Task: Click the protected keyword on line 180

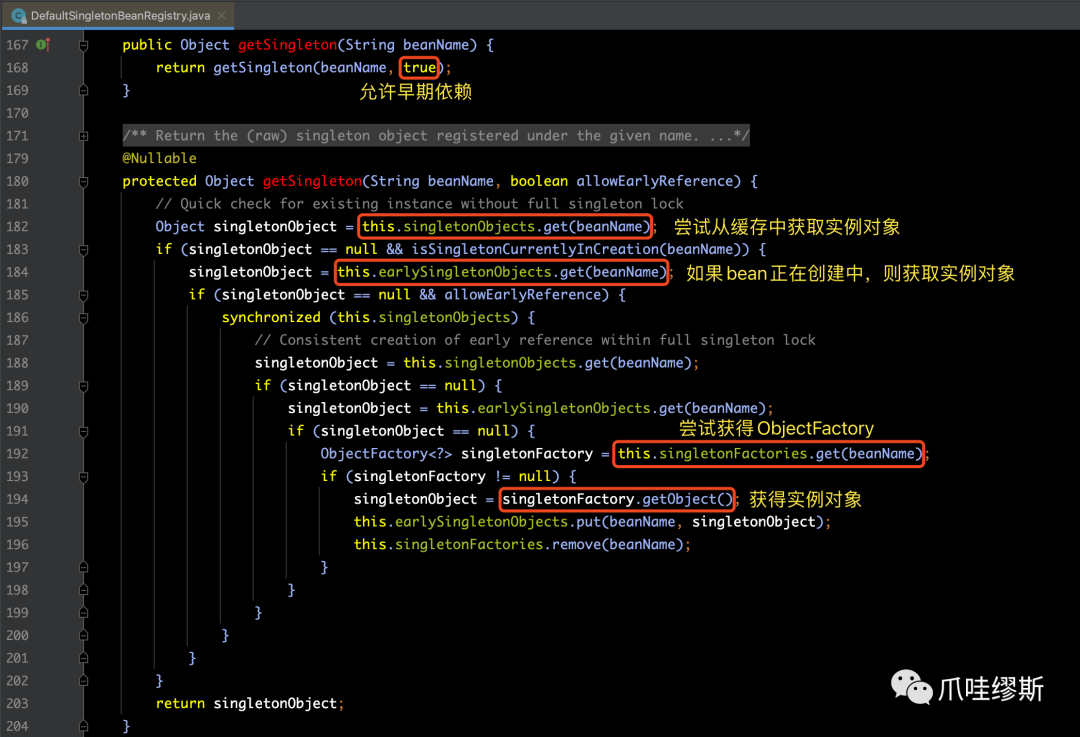Action: pyautogui.click(x=160, y=181)
